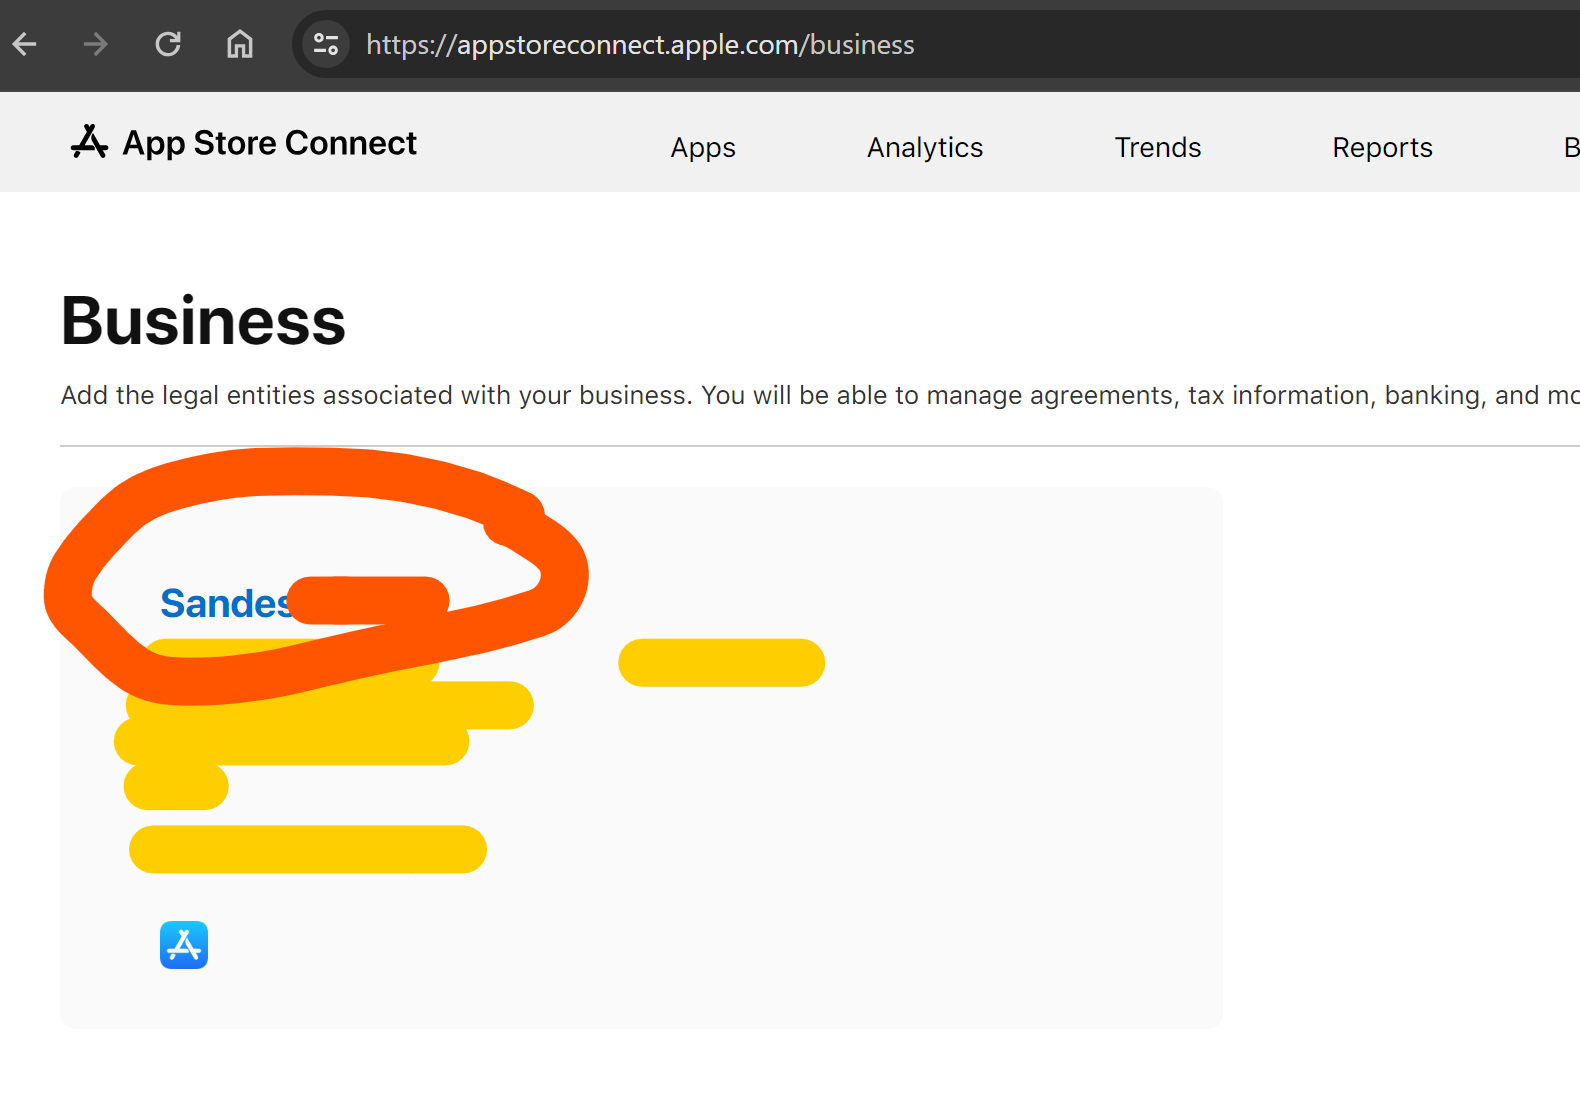Open the Apps menu item
Viewport: 1580px width, 1118px height.
point(703,148)
